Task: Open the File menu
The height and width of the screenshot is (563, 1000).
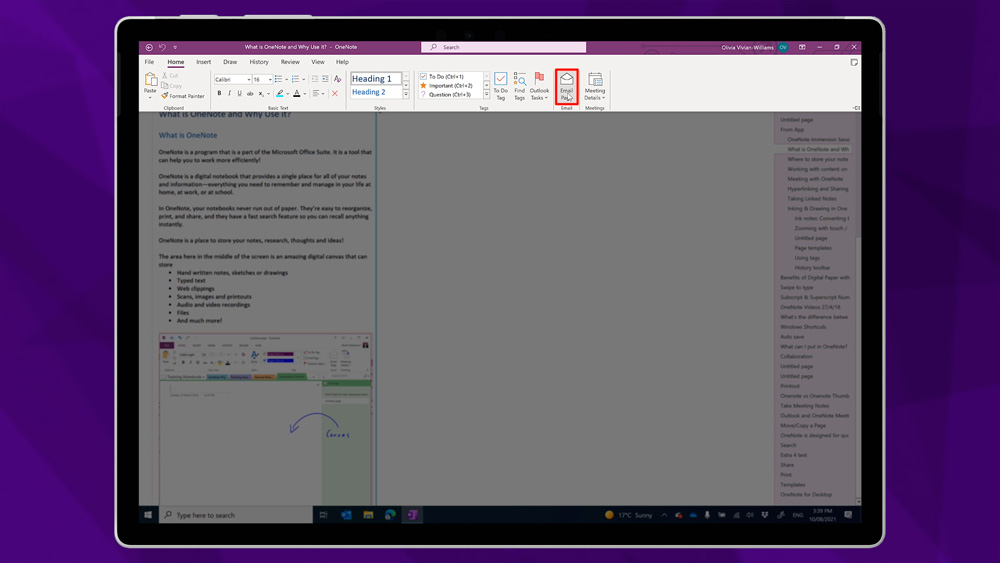Action: point(149,62)
